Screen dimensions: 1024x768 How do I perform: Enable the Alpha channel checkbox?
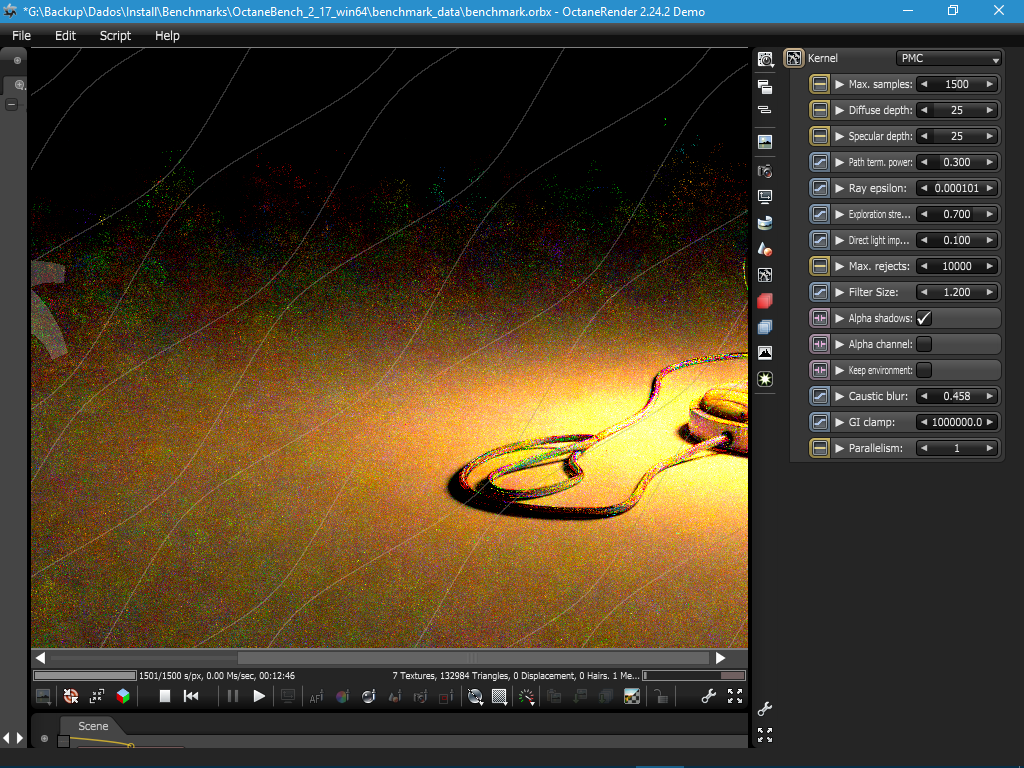(x=924, y=344)
